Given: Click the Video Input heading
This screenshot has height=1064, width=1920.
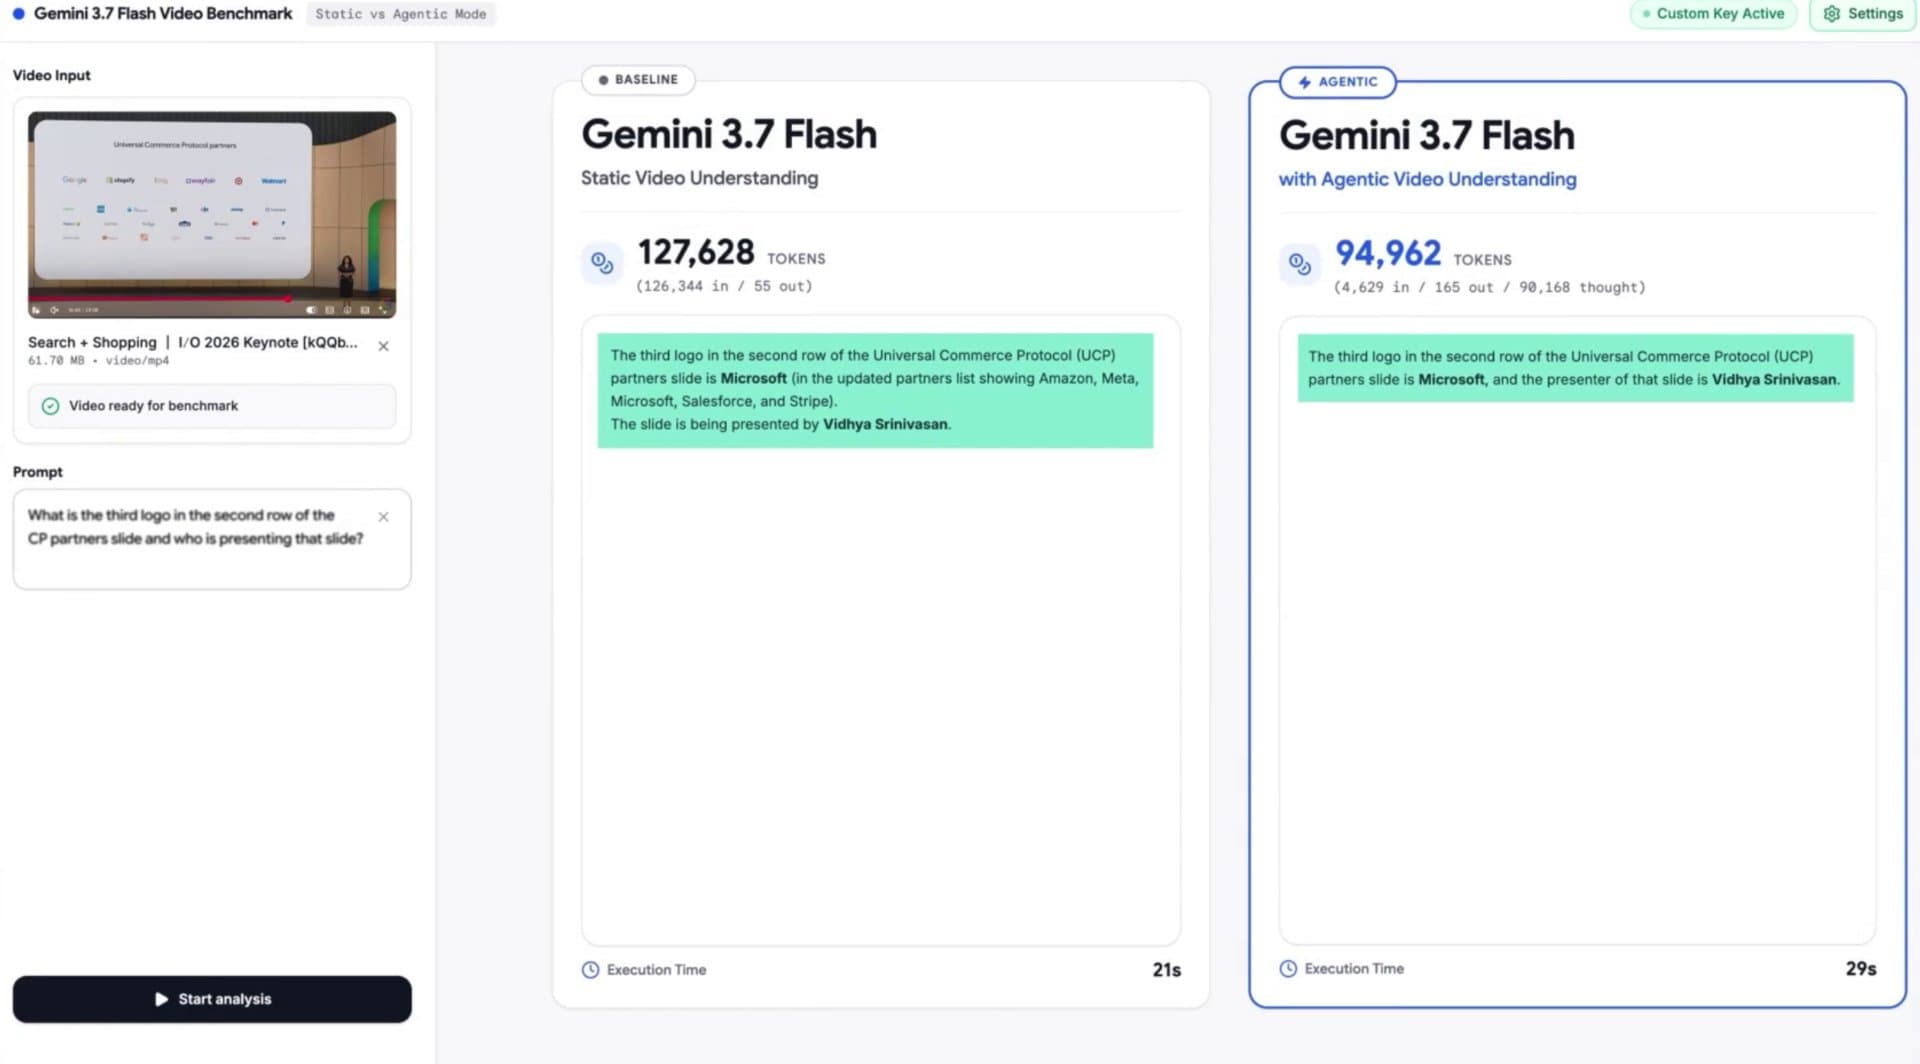Looking at the screenshot, I should coord(51,75).
